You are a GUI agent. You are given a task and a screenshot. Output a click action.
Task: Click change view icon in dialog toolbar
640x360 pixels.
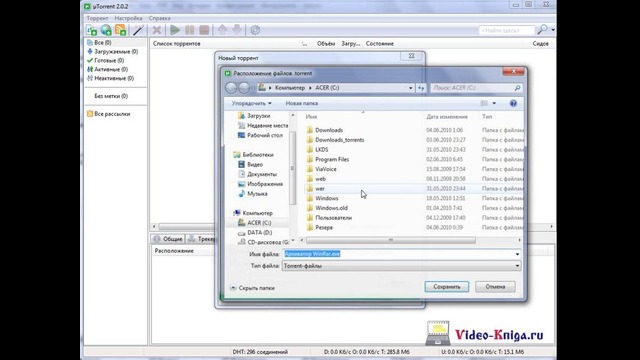[484, 103]
